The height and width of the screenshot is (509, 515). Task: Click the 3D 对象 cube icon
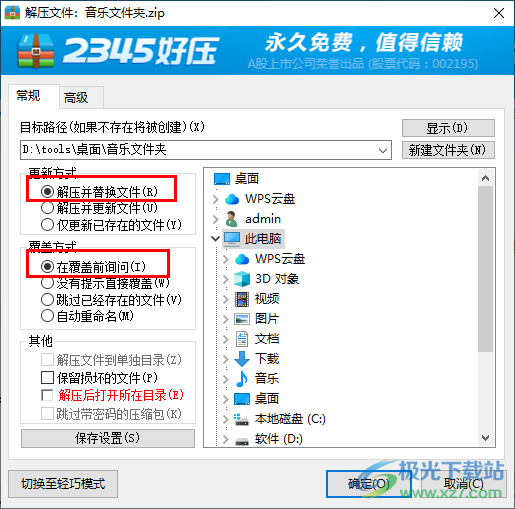[x=242, y=279]
